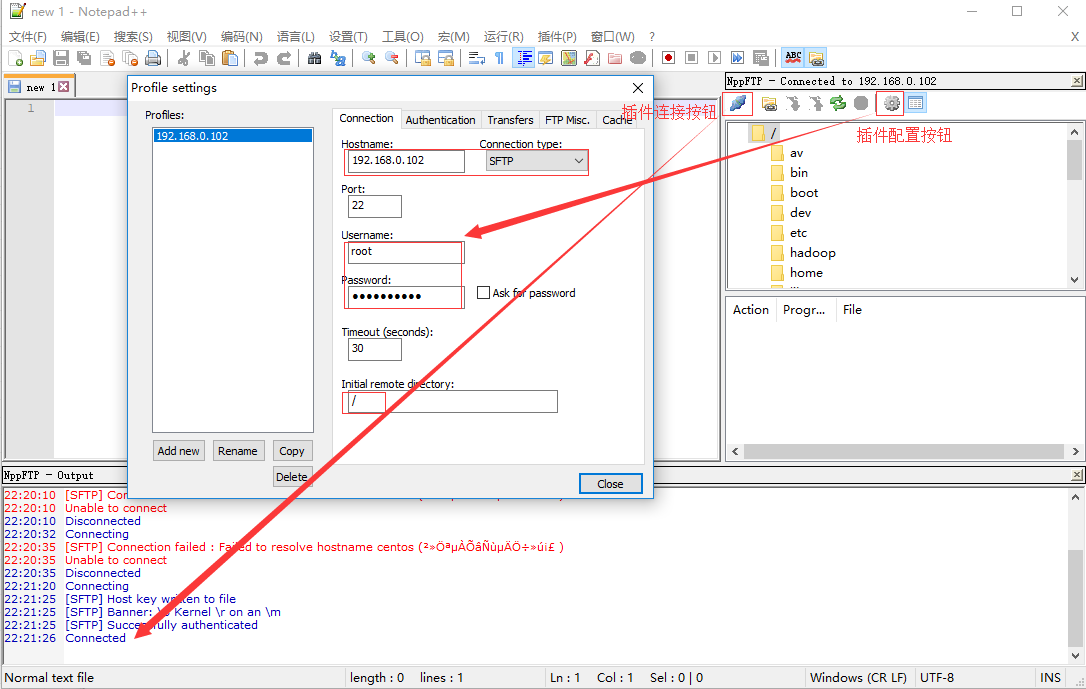Click the macro Playback icon
The height and width of the screenshot is (689, 1086).
(x=715, y=58)
